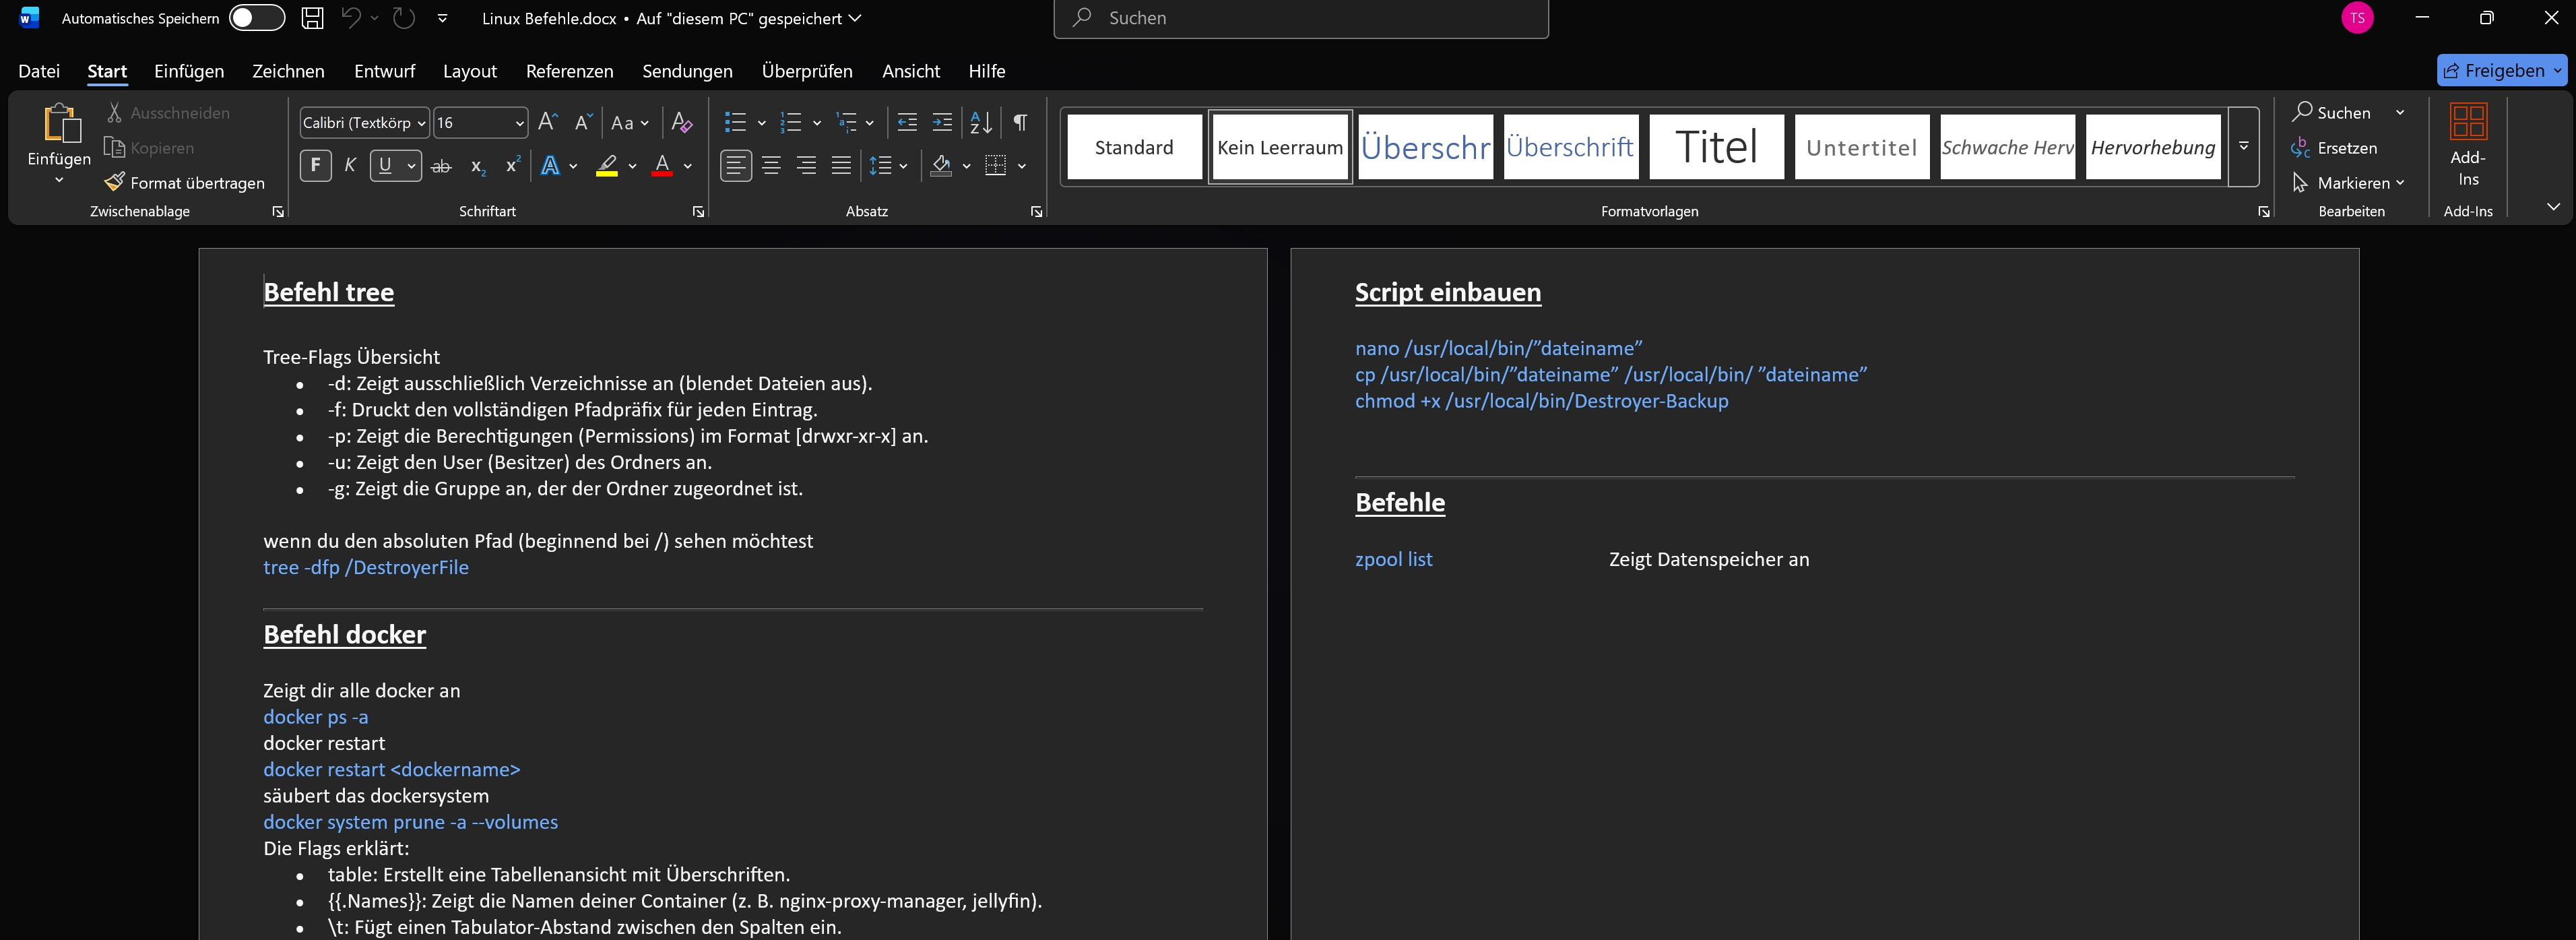Click the heading 'Befehl docker'

(x=345, y=635)
